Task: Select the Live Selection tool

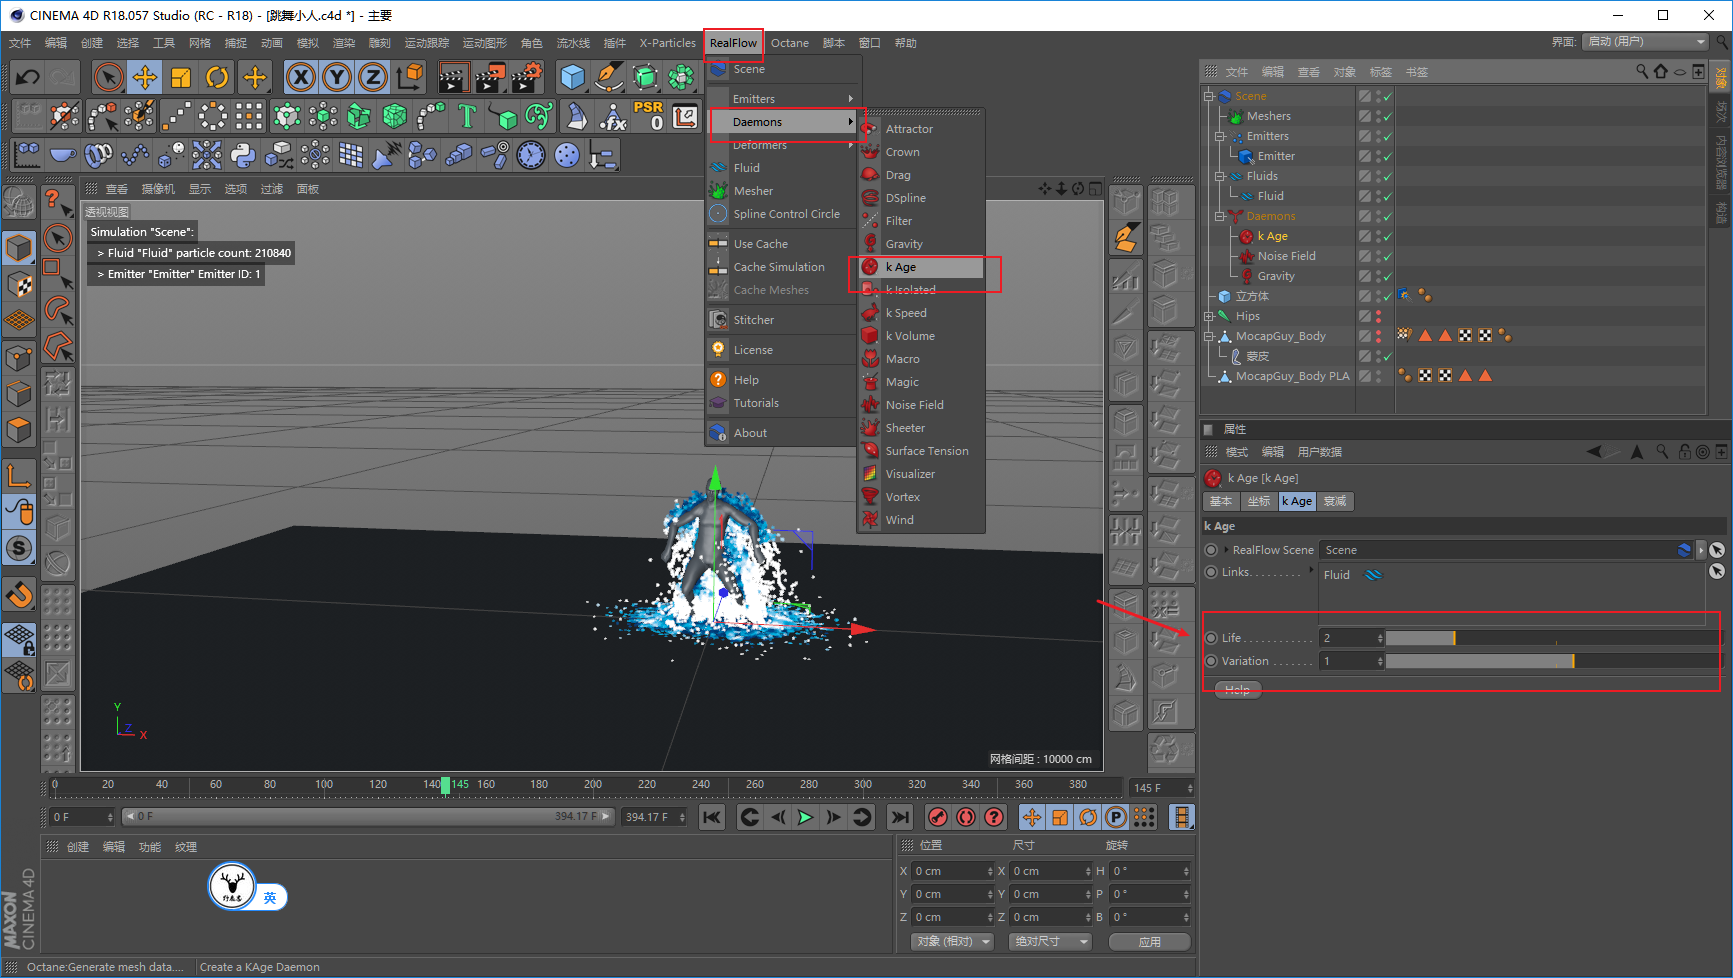Action: tap(109, 77)
